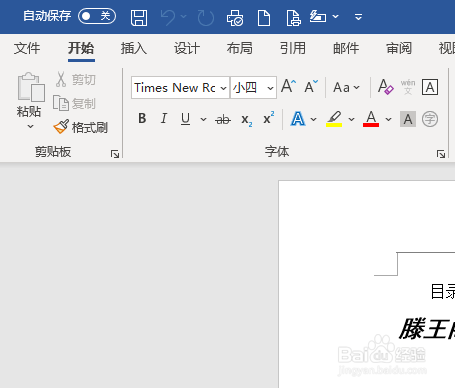This screenshot has width=455, height=388.
Task: Open the 文件 tab
Action: [27, 48]
